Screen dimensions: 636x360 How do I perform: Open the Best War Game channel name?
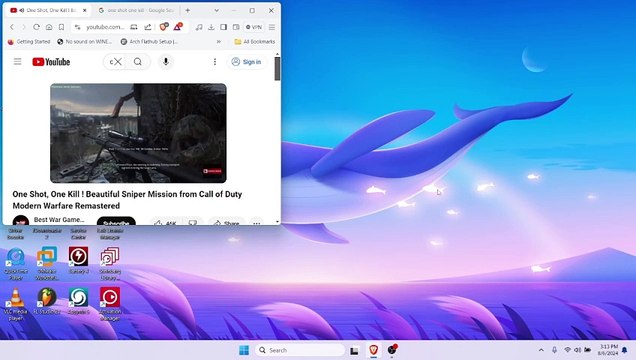59,219
